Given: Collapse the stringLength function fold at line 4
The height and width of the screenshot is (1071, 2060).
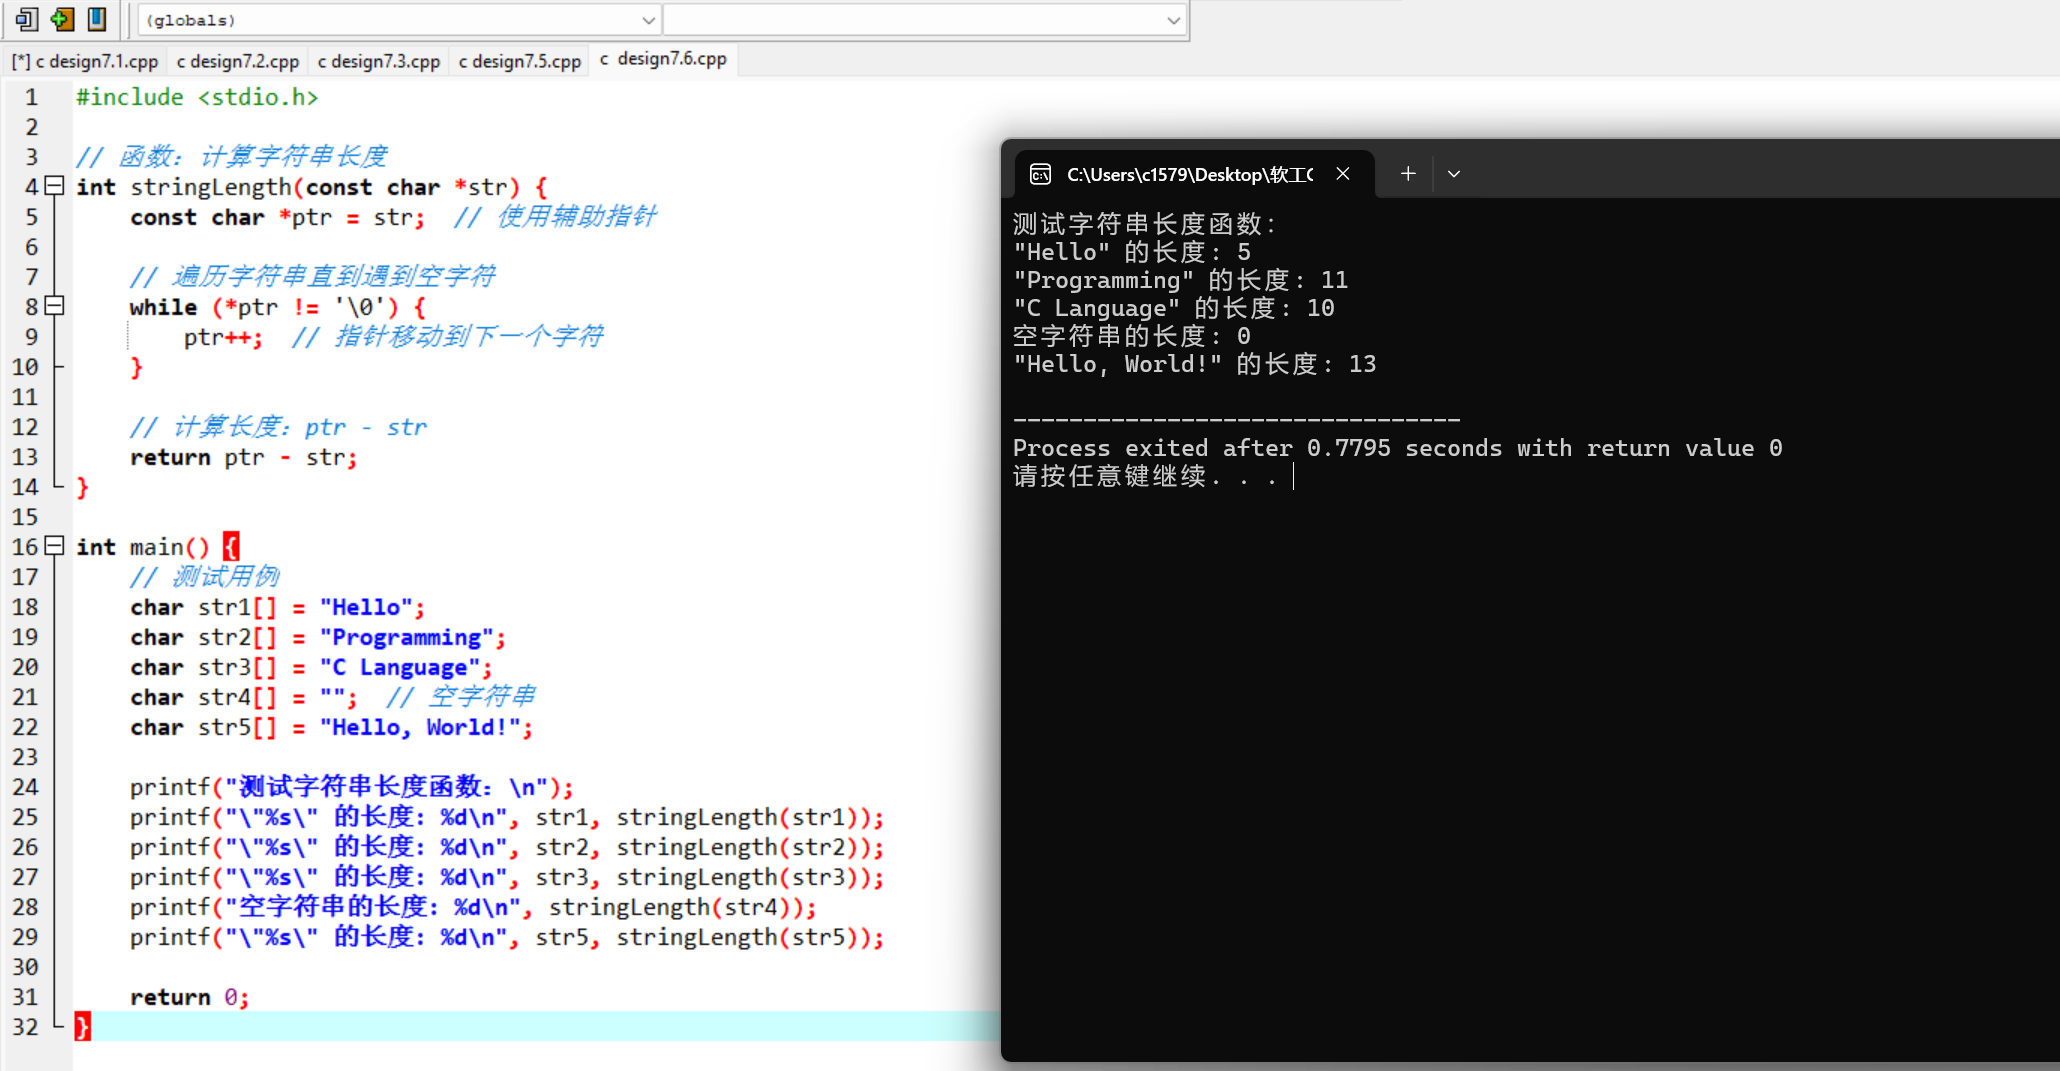Looking at the screenshot, I should 55,186.
